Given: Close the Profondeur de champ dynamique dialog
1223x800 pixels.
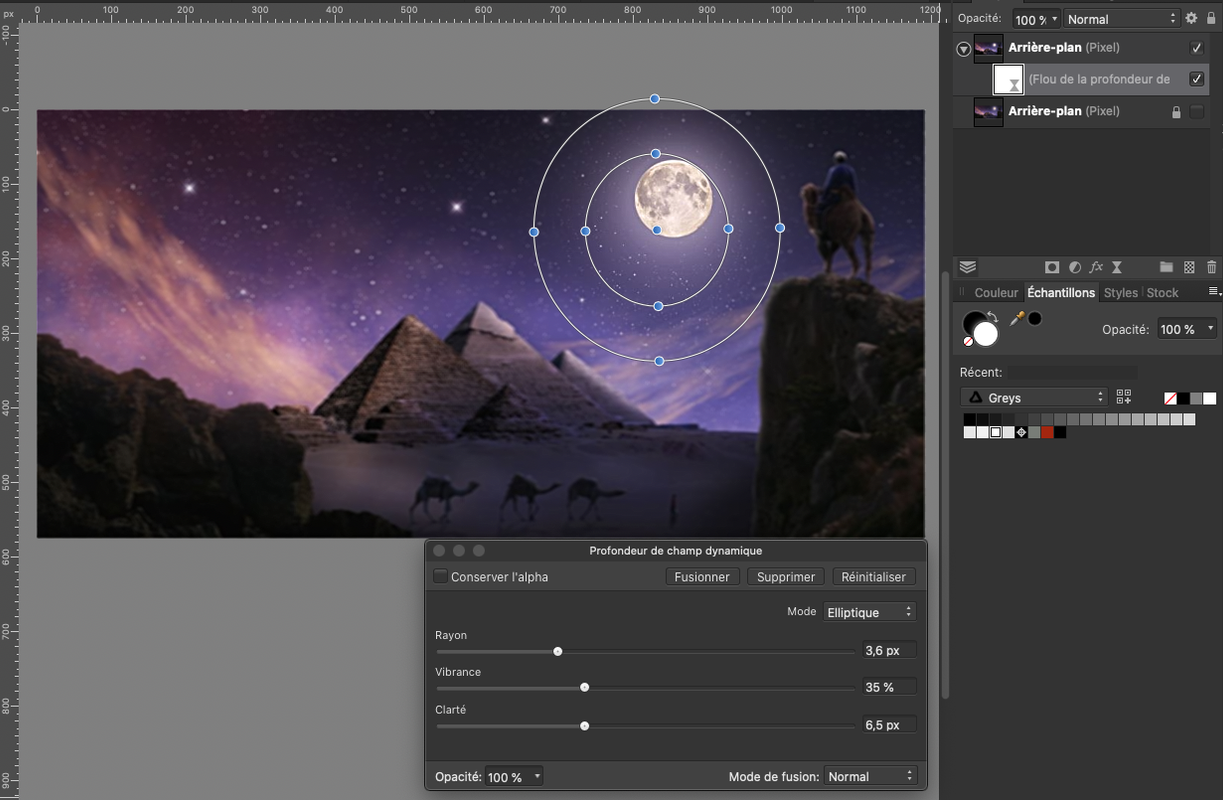Looking at the screenshot, I should [x=439, y=551].
